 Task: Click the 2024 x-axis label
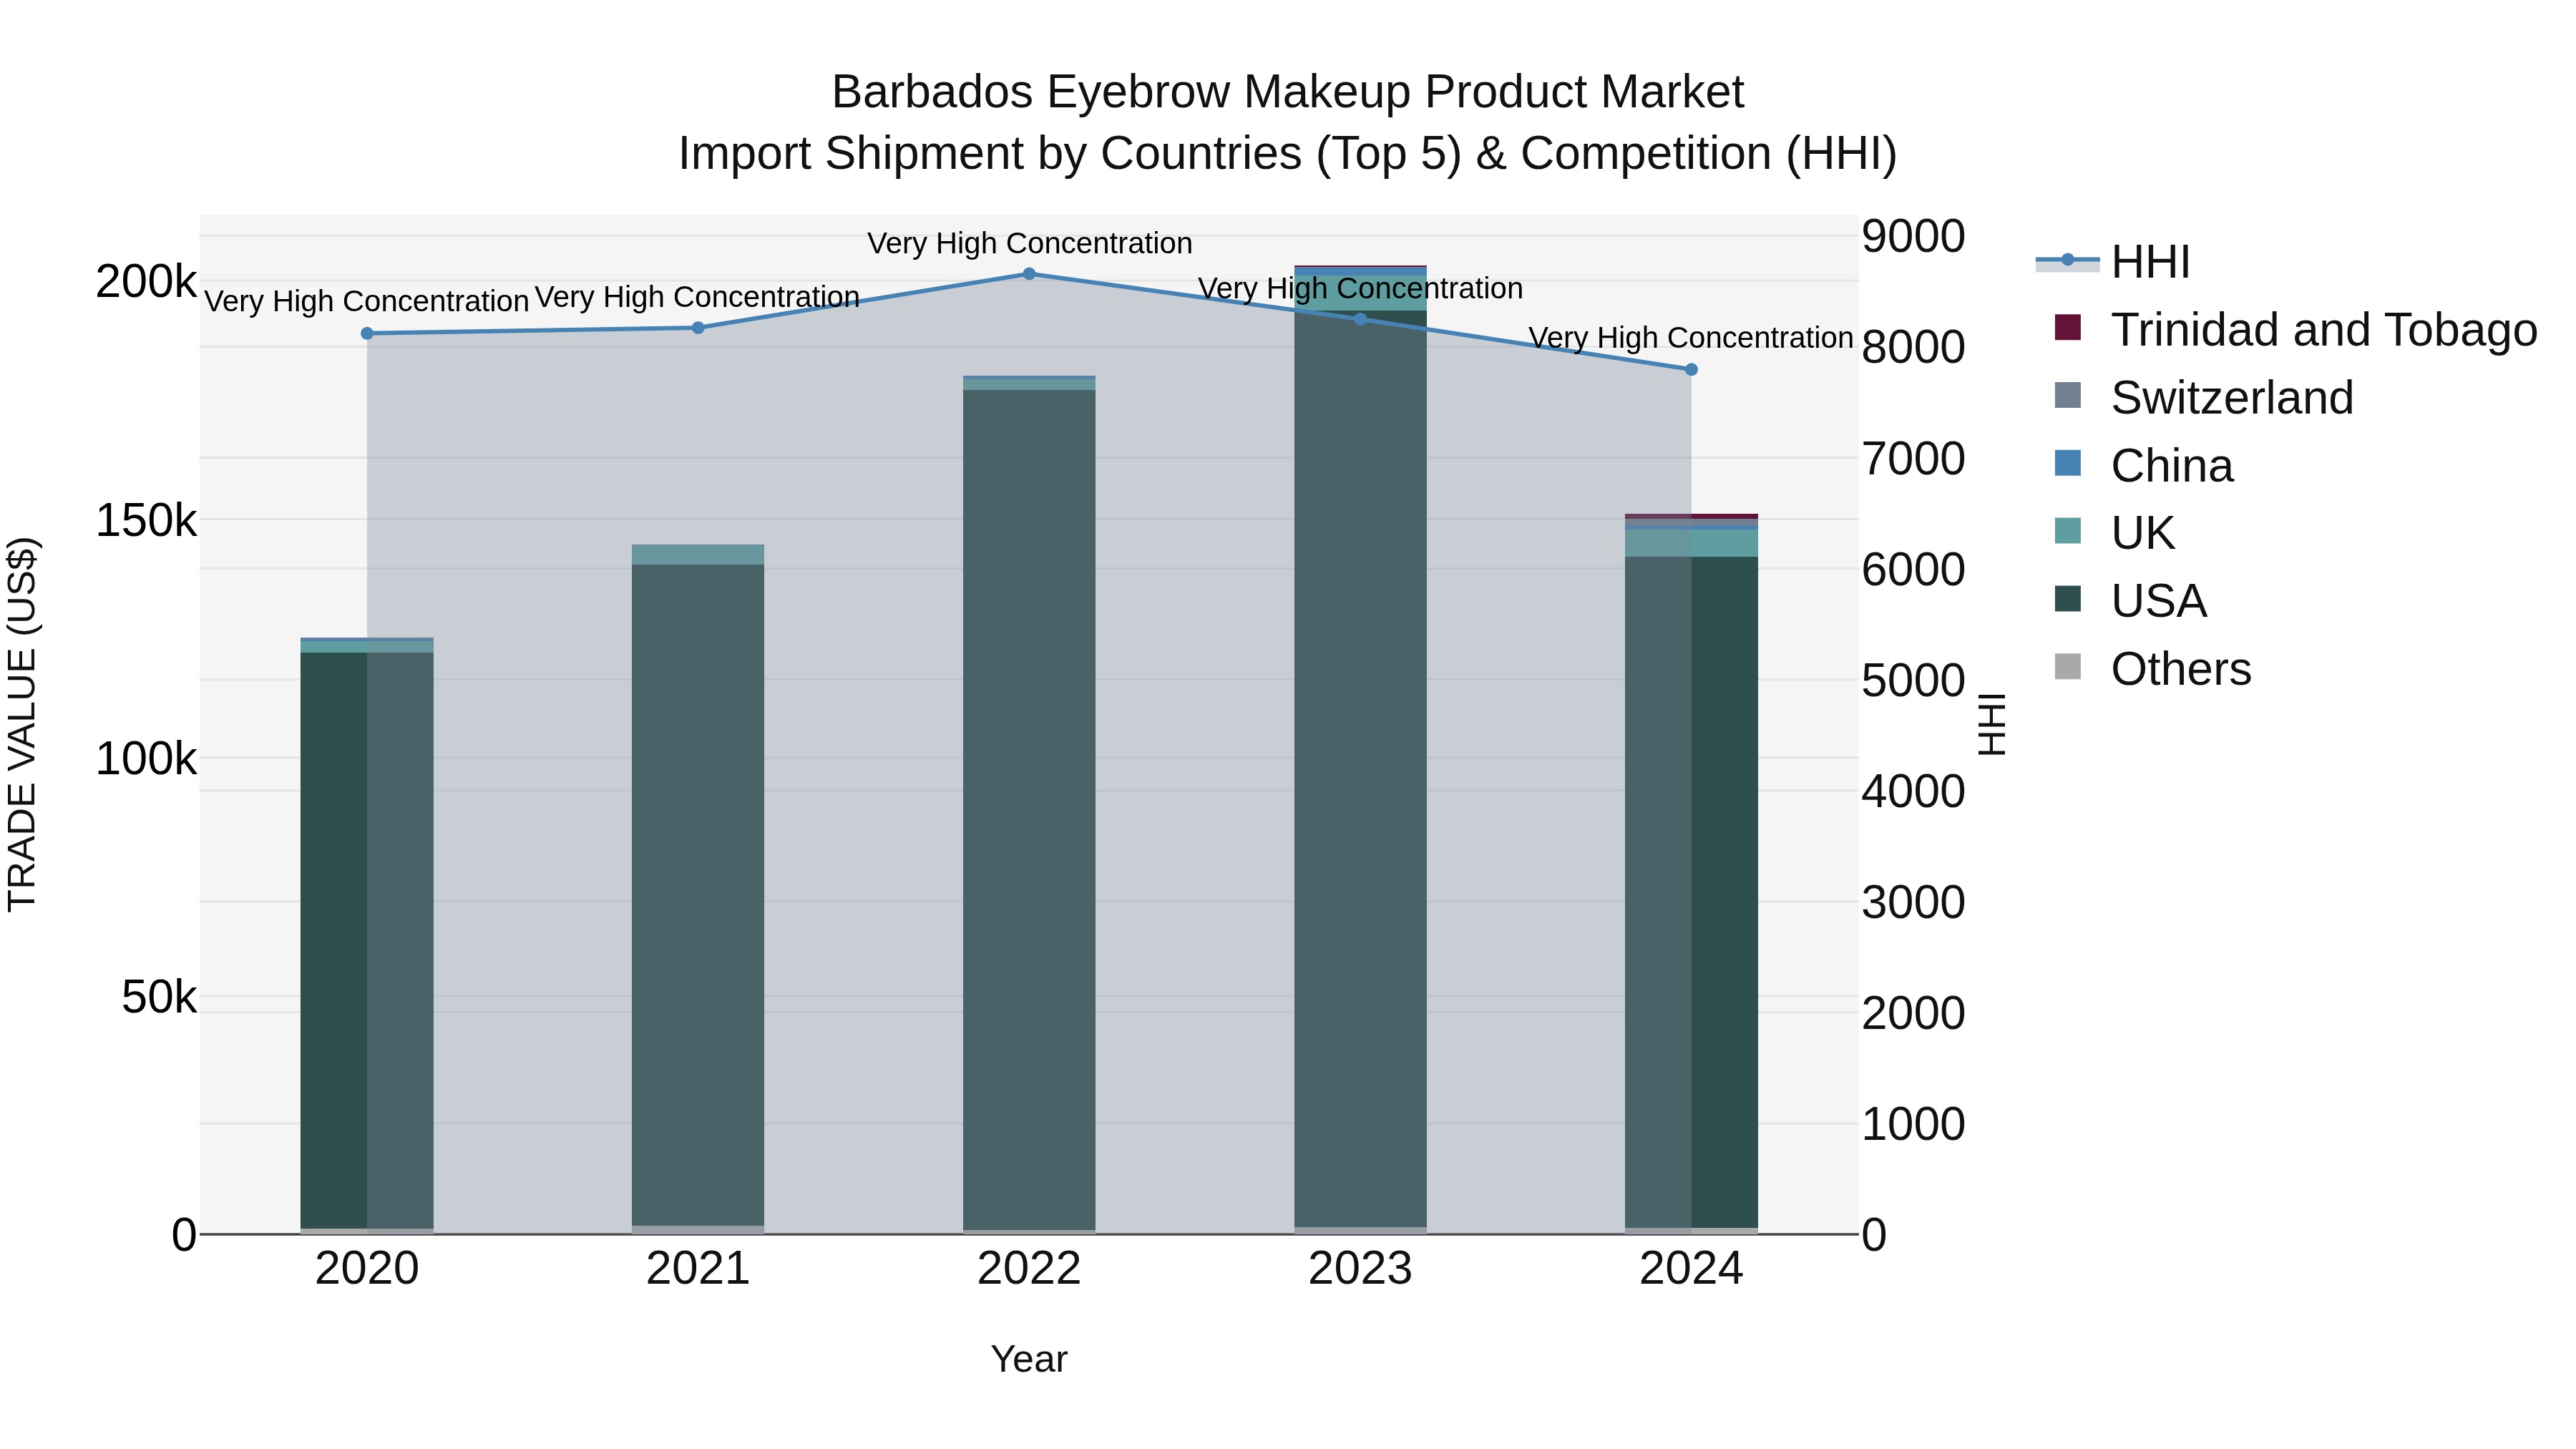1691,1269
